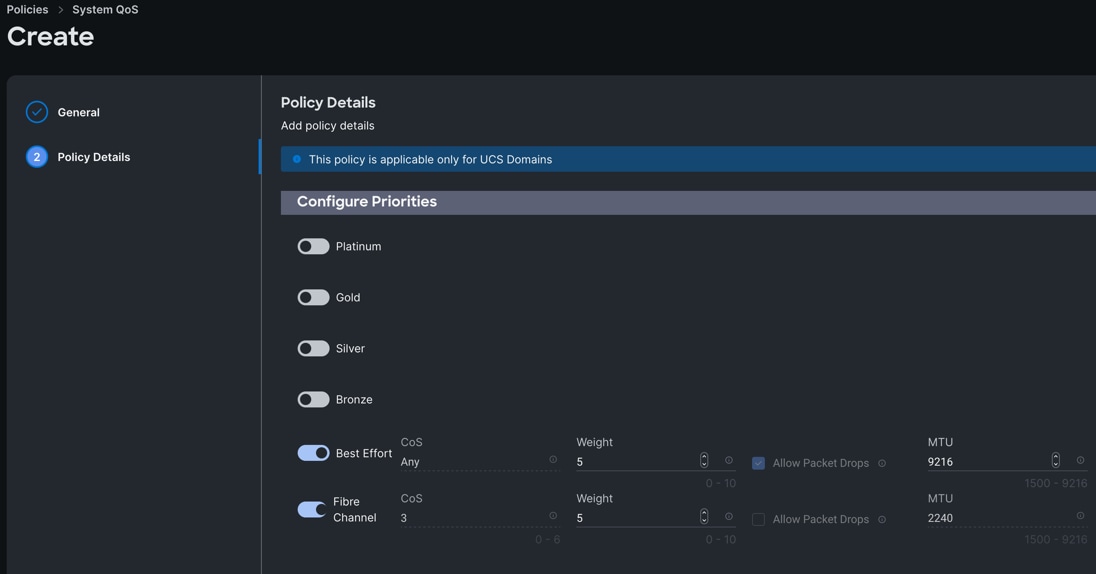This screenshot has width=1096, height=574.
Task: Switch on the Silver priority toggle
Action: (x=313, y=348)
